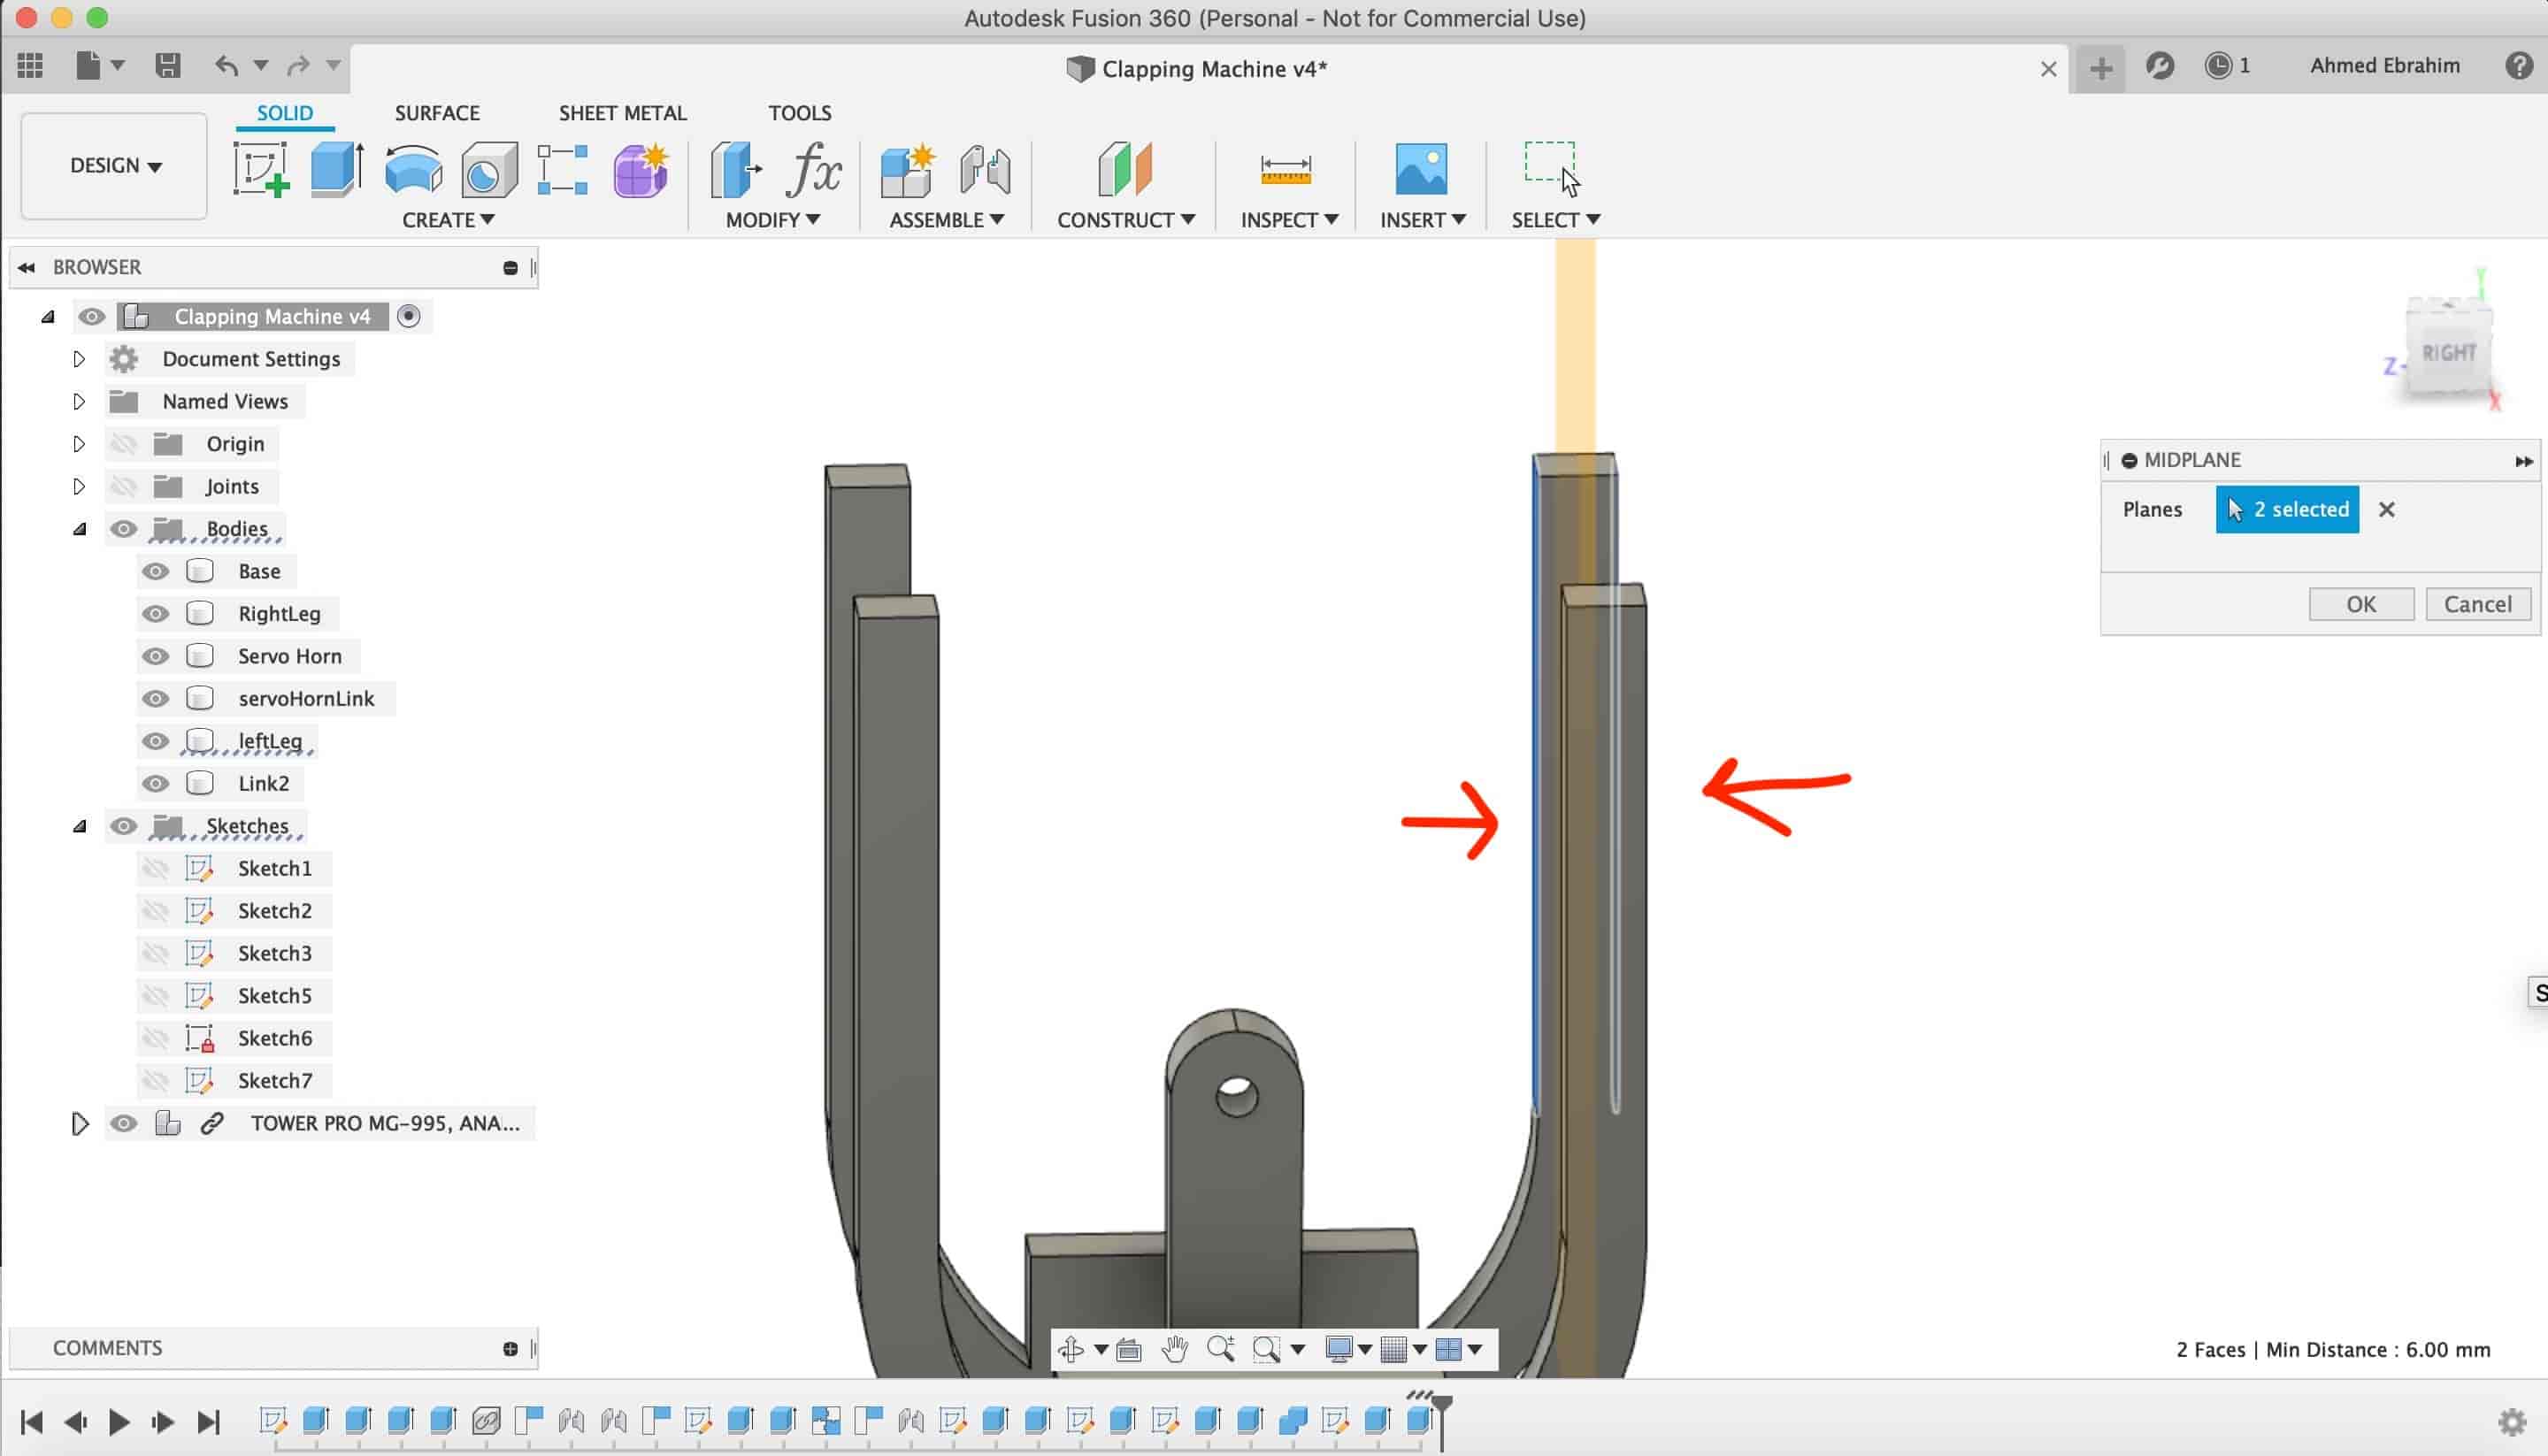Click the Insert image icon

coord(1421,169)
